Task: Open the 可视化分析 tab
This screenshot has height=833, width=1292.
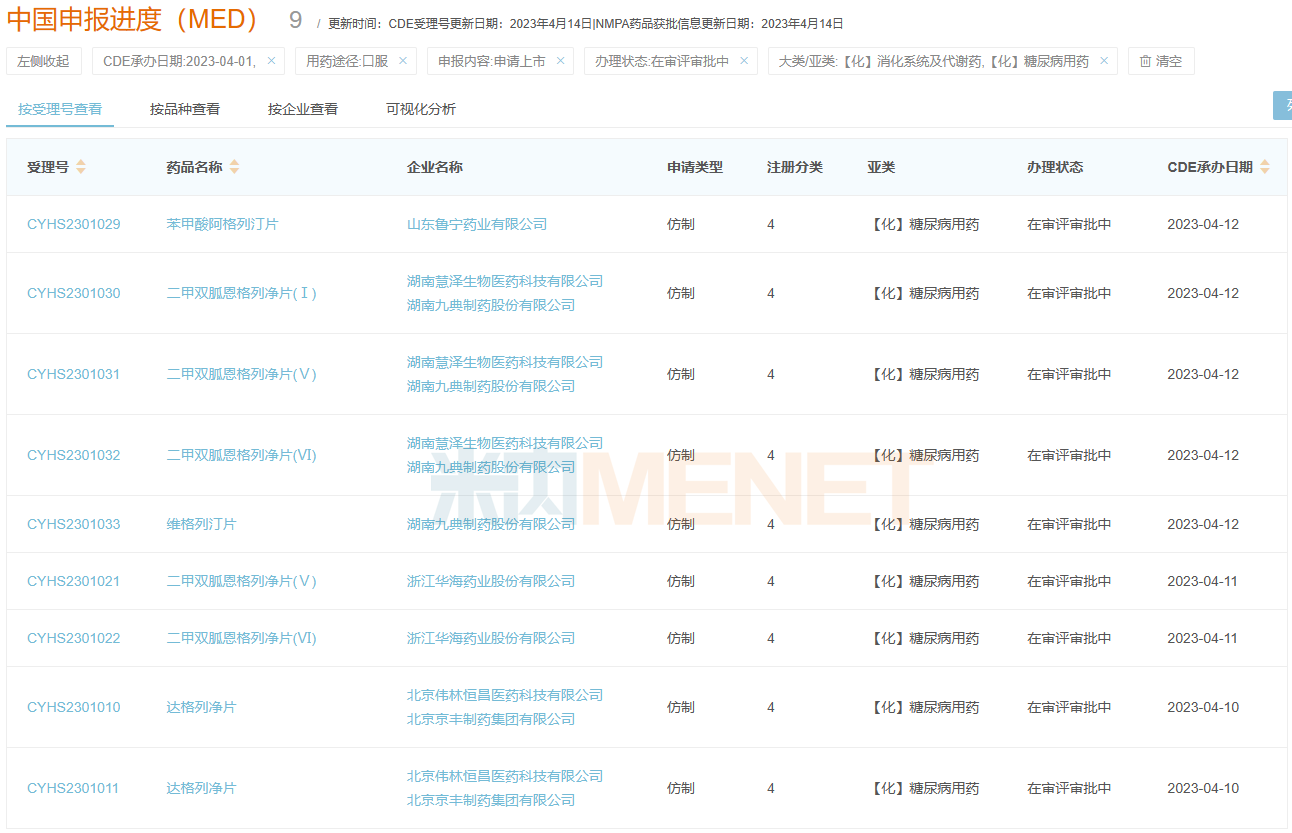Action: point(421,109)
